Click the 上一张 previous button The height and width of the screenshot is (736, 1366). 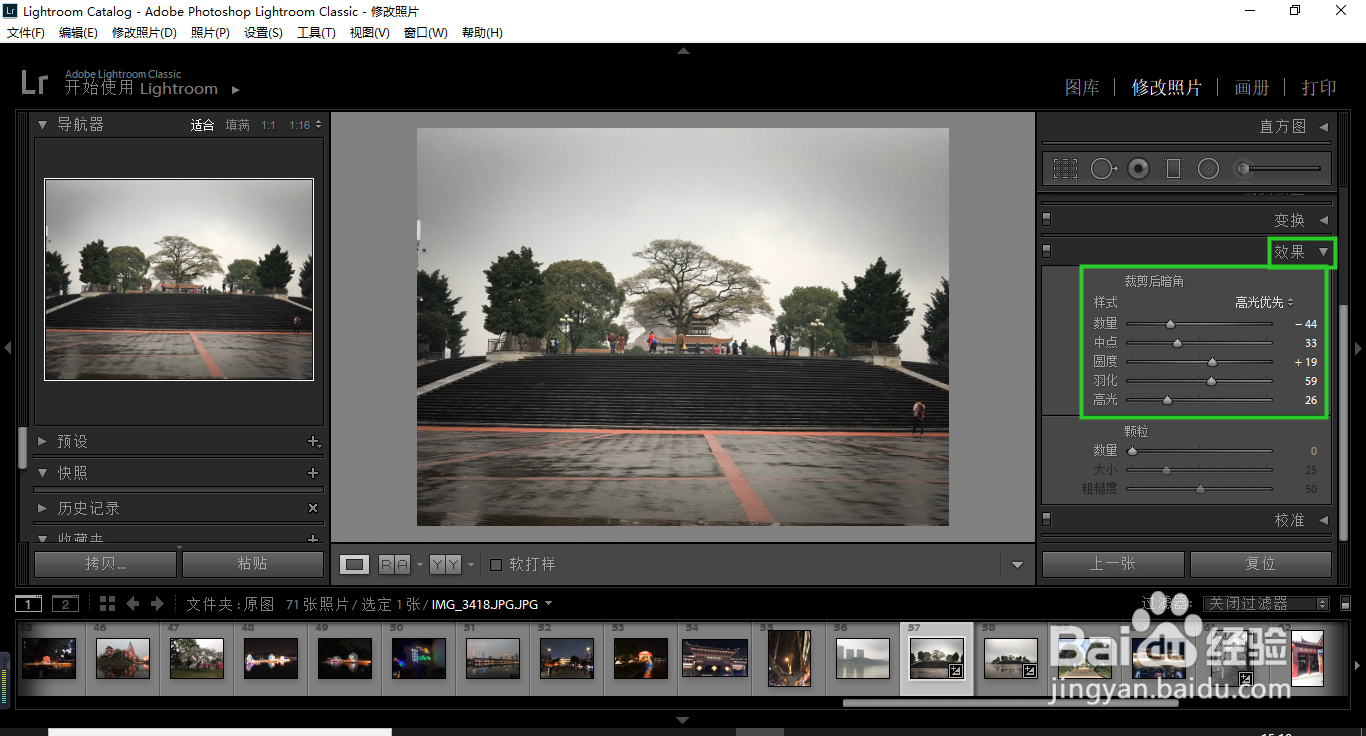coord(1112,564)
